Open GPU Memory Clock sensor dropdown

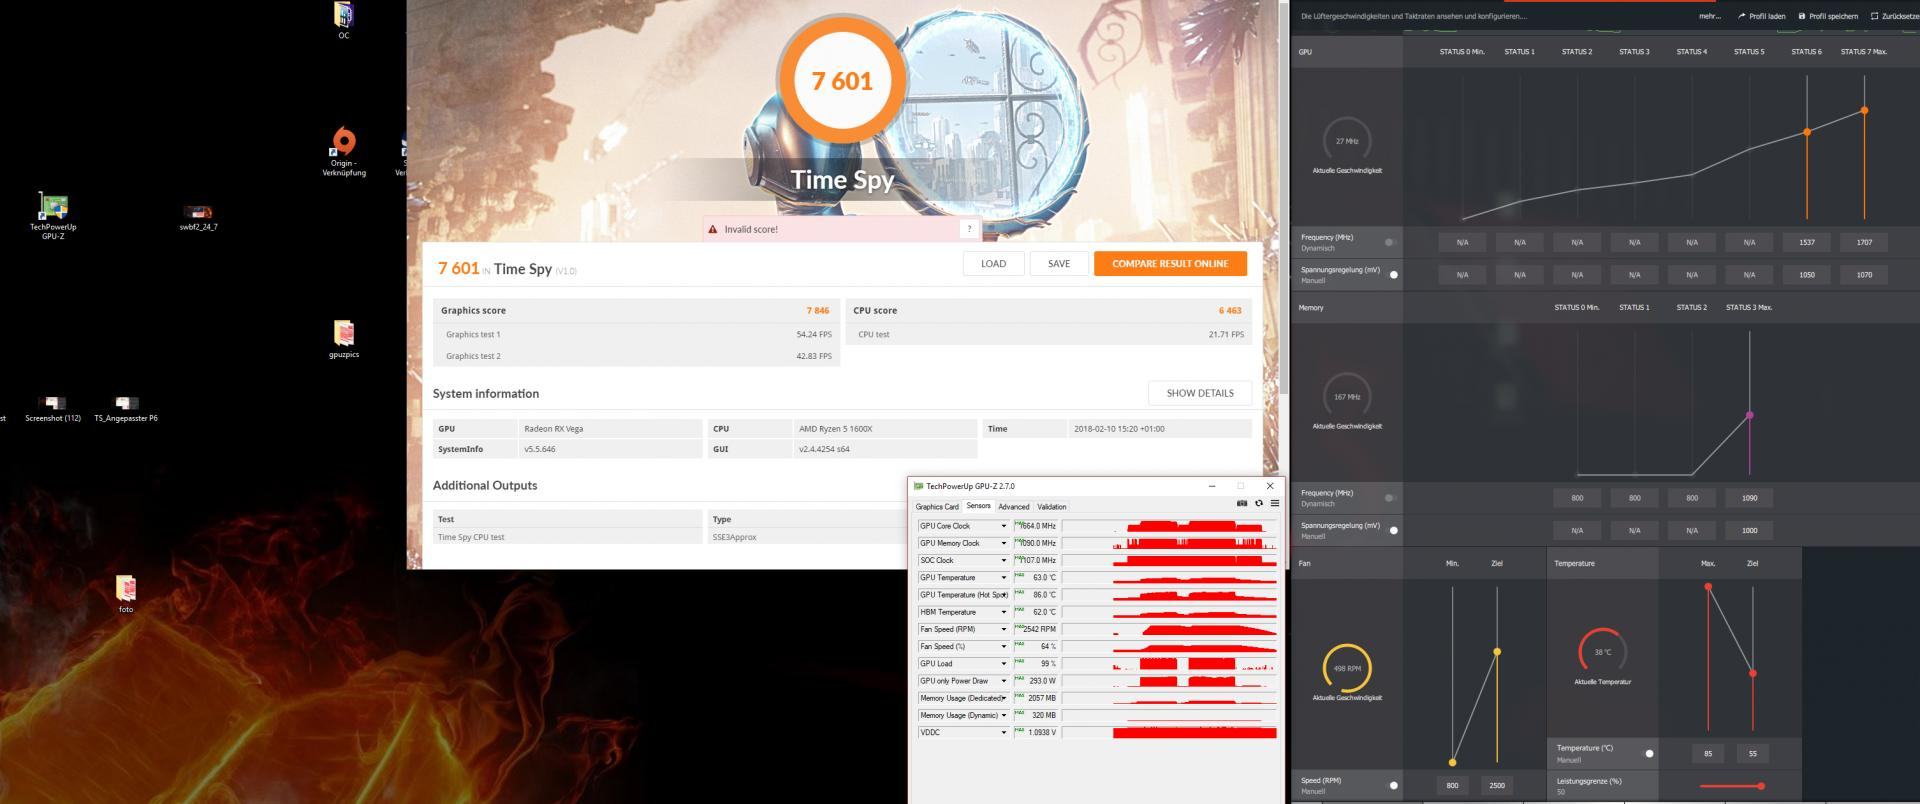point(1003,543)
